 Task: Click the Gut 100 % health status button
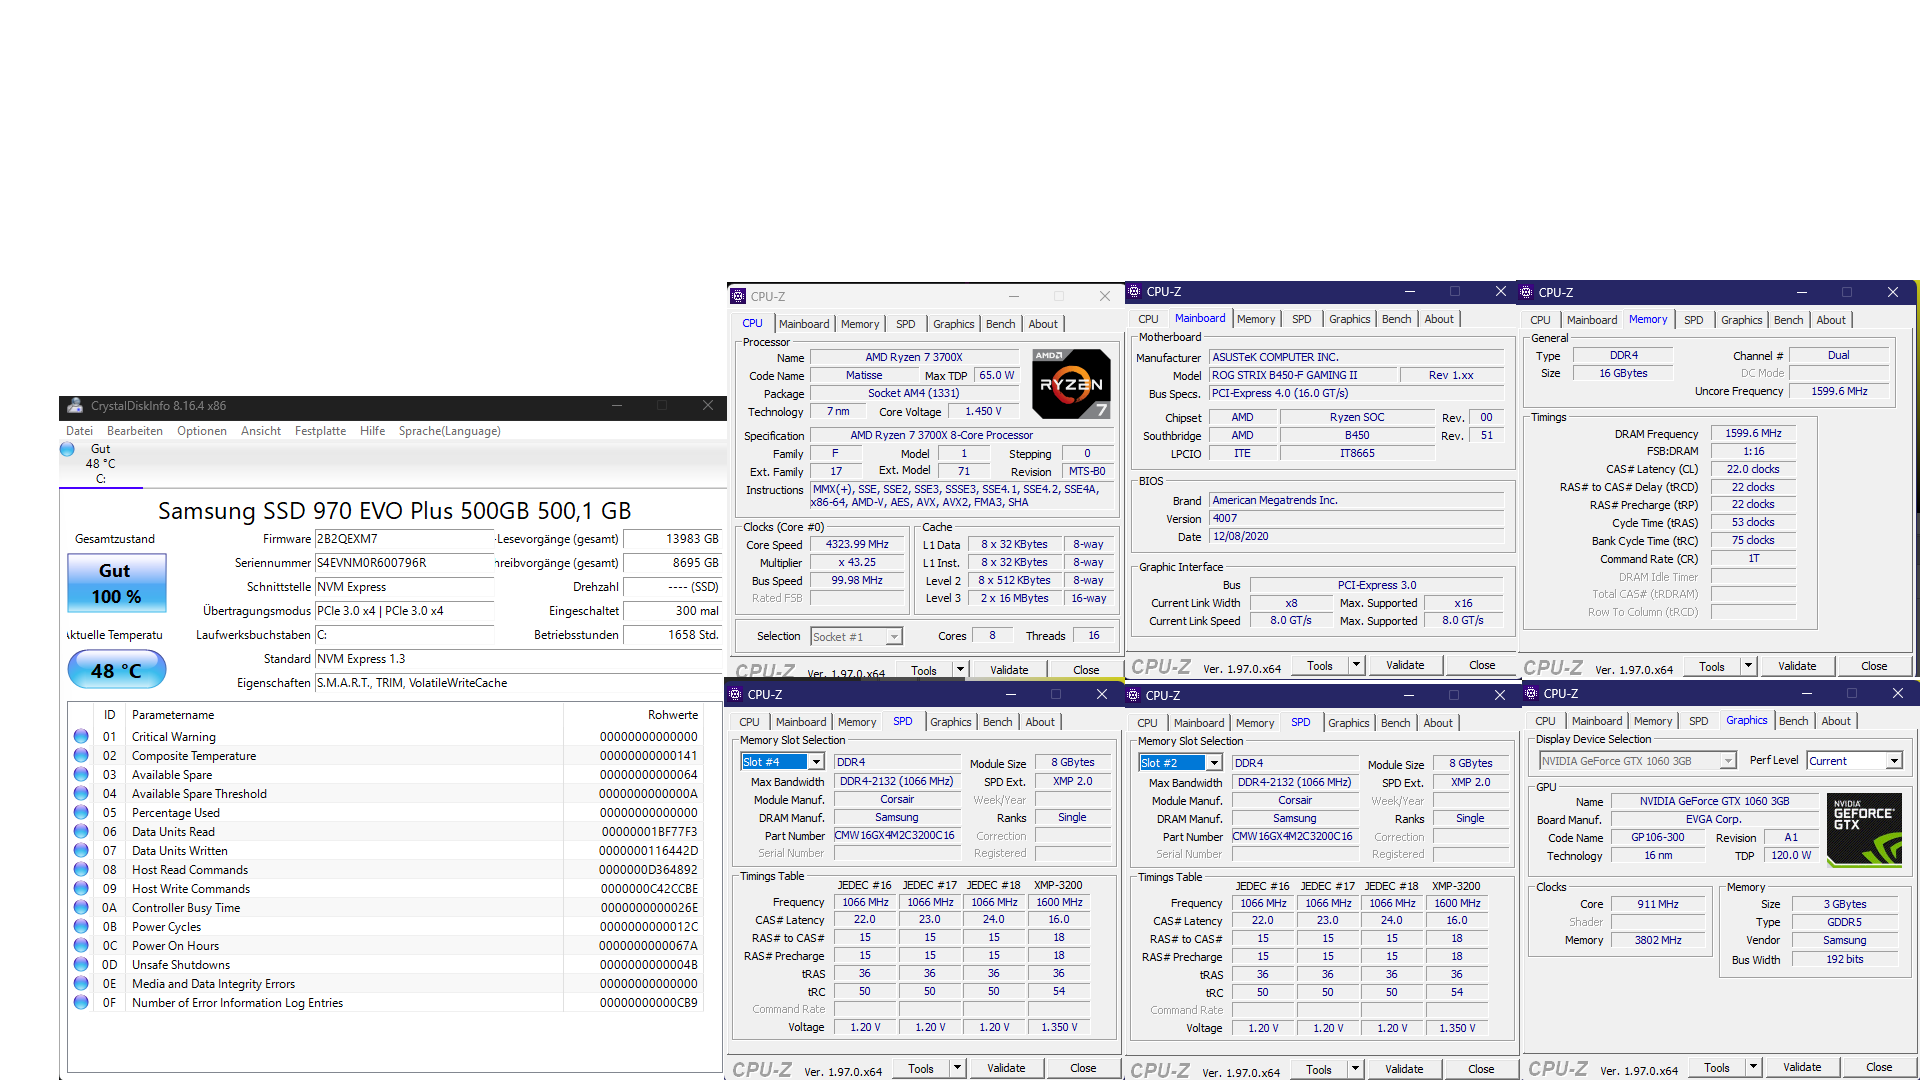coord(117,583)
